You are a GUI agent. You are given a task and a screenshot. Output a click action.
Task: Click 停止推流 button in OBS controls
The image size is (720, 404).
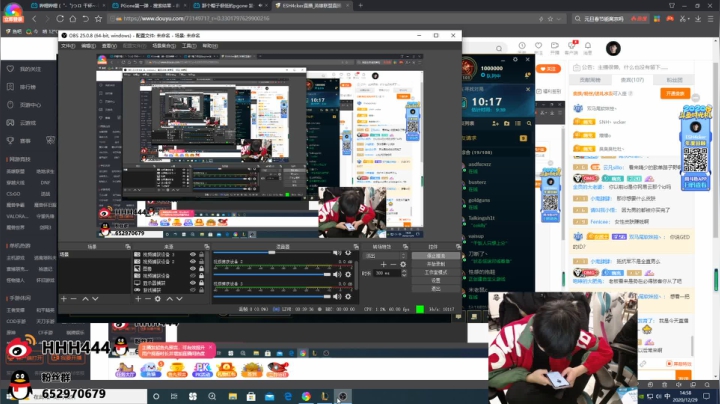pos(436,256)
